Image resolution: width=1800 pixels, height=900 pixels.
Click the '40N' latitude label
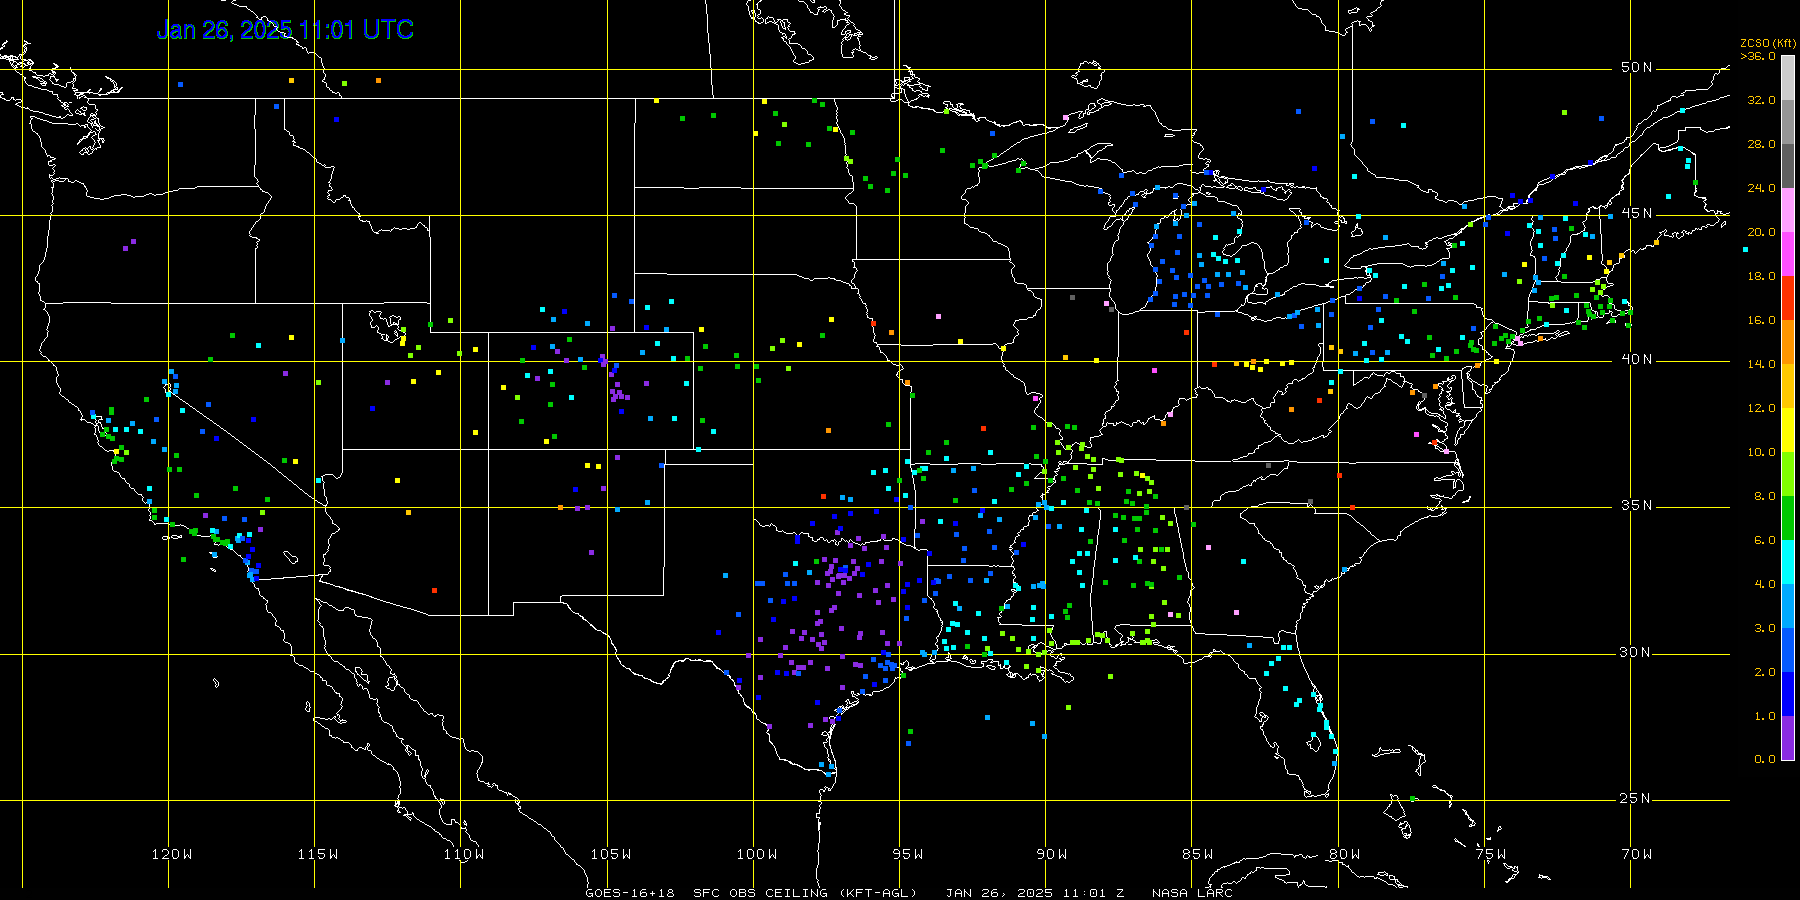pyautogui.click(x=1637, y=360)
